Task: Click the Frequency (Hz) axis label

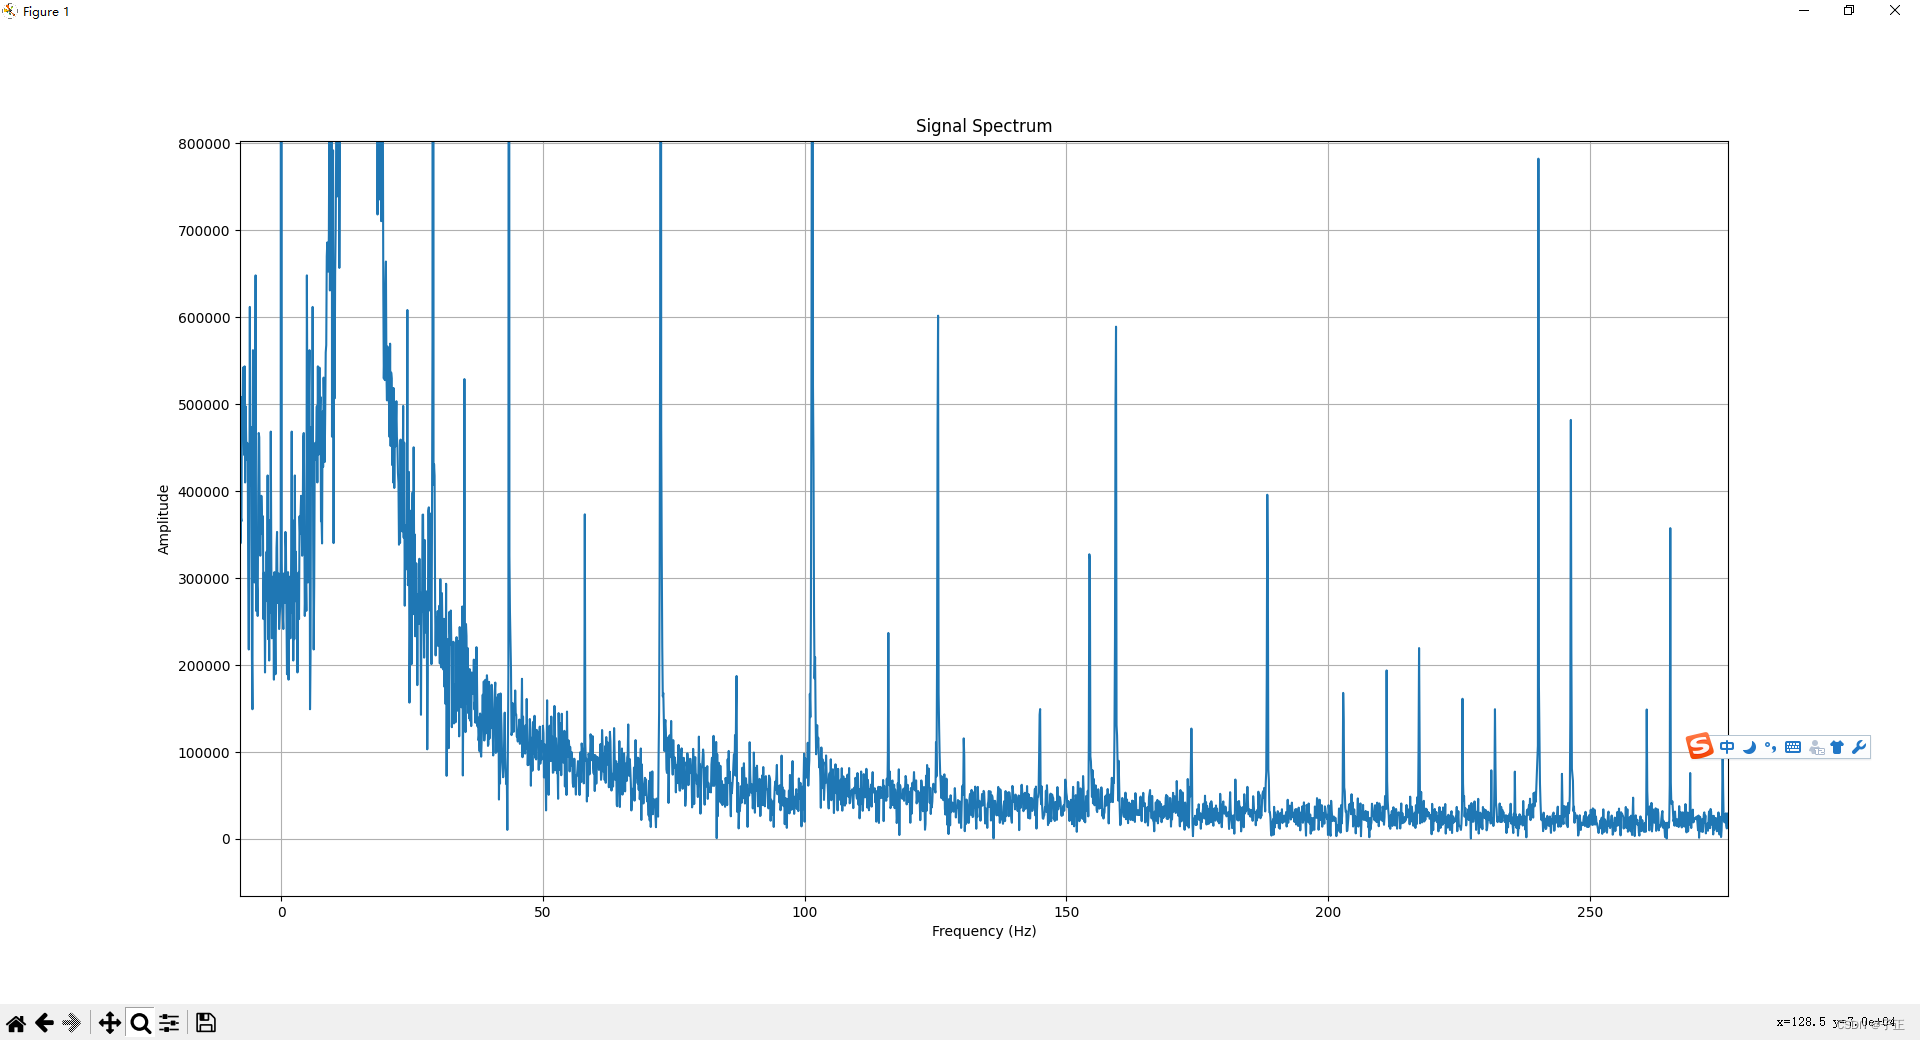Action: (984, 931)
